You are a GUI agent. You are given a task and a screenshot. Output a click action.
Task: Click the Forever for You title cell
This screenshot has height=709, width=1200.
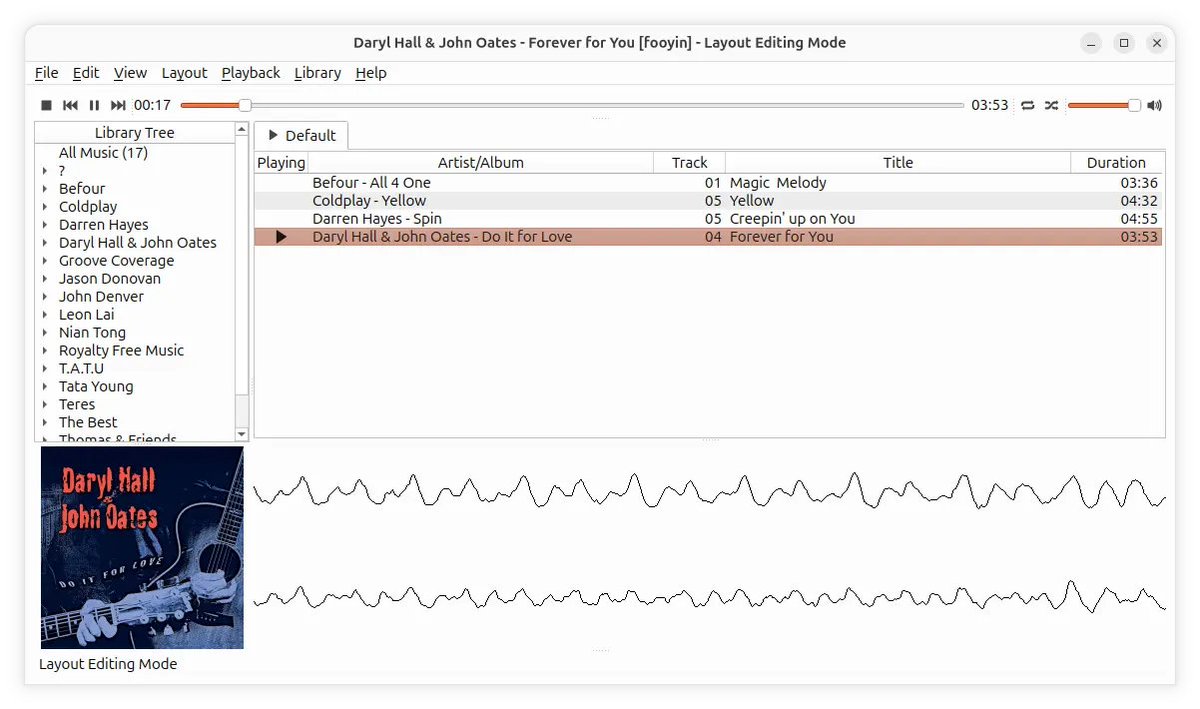[x=781, y=237]
